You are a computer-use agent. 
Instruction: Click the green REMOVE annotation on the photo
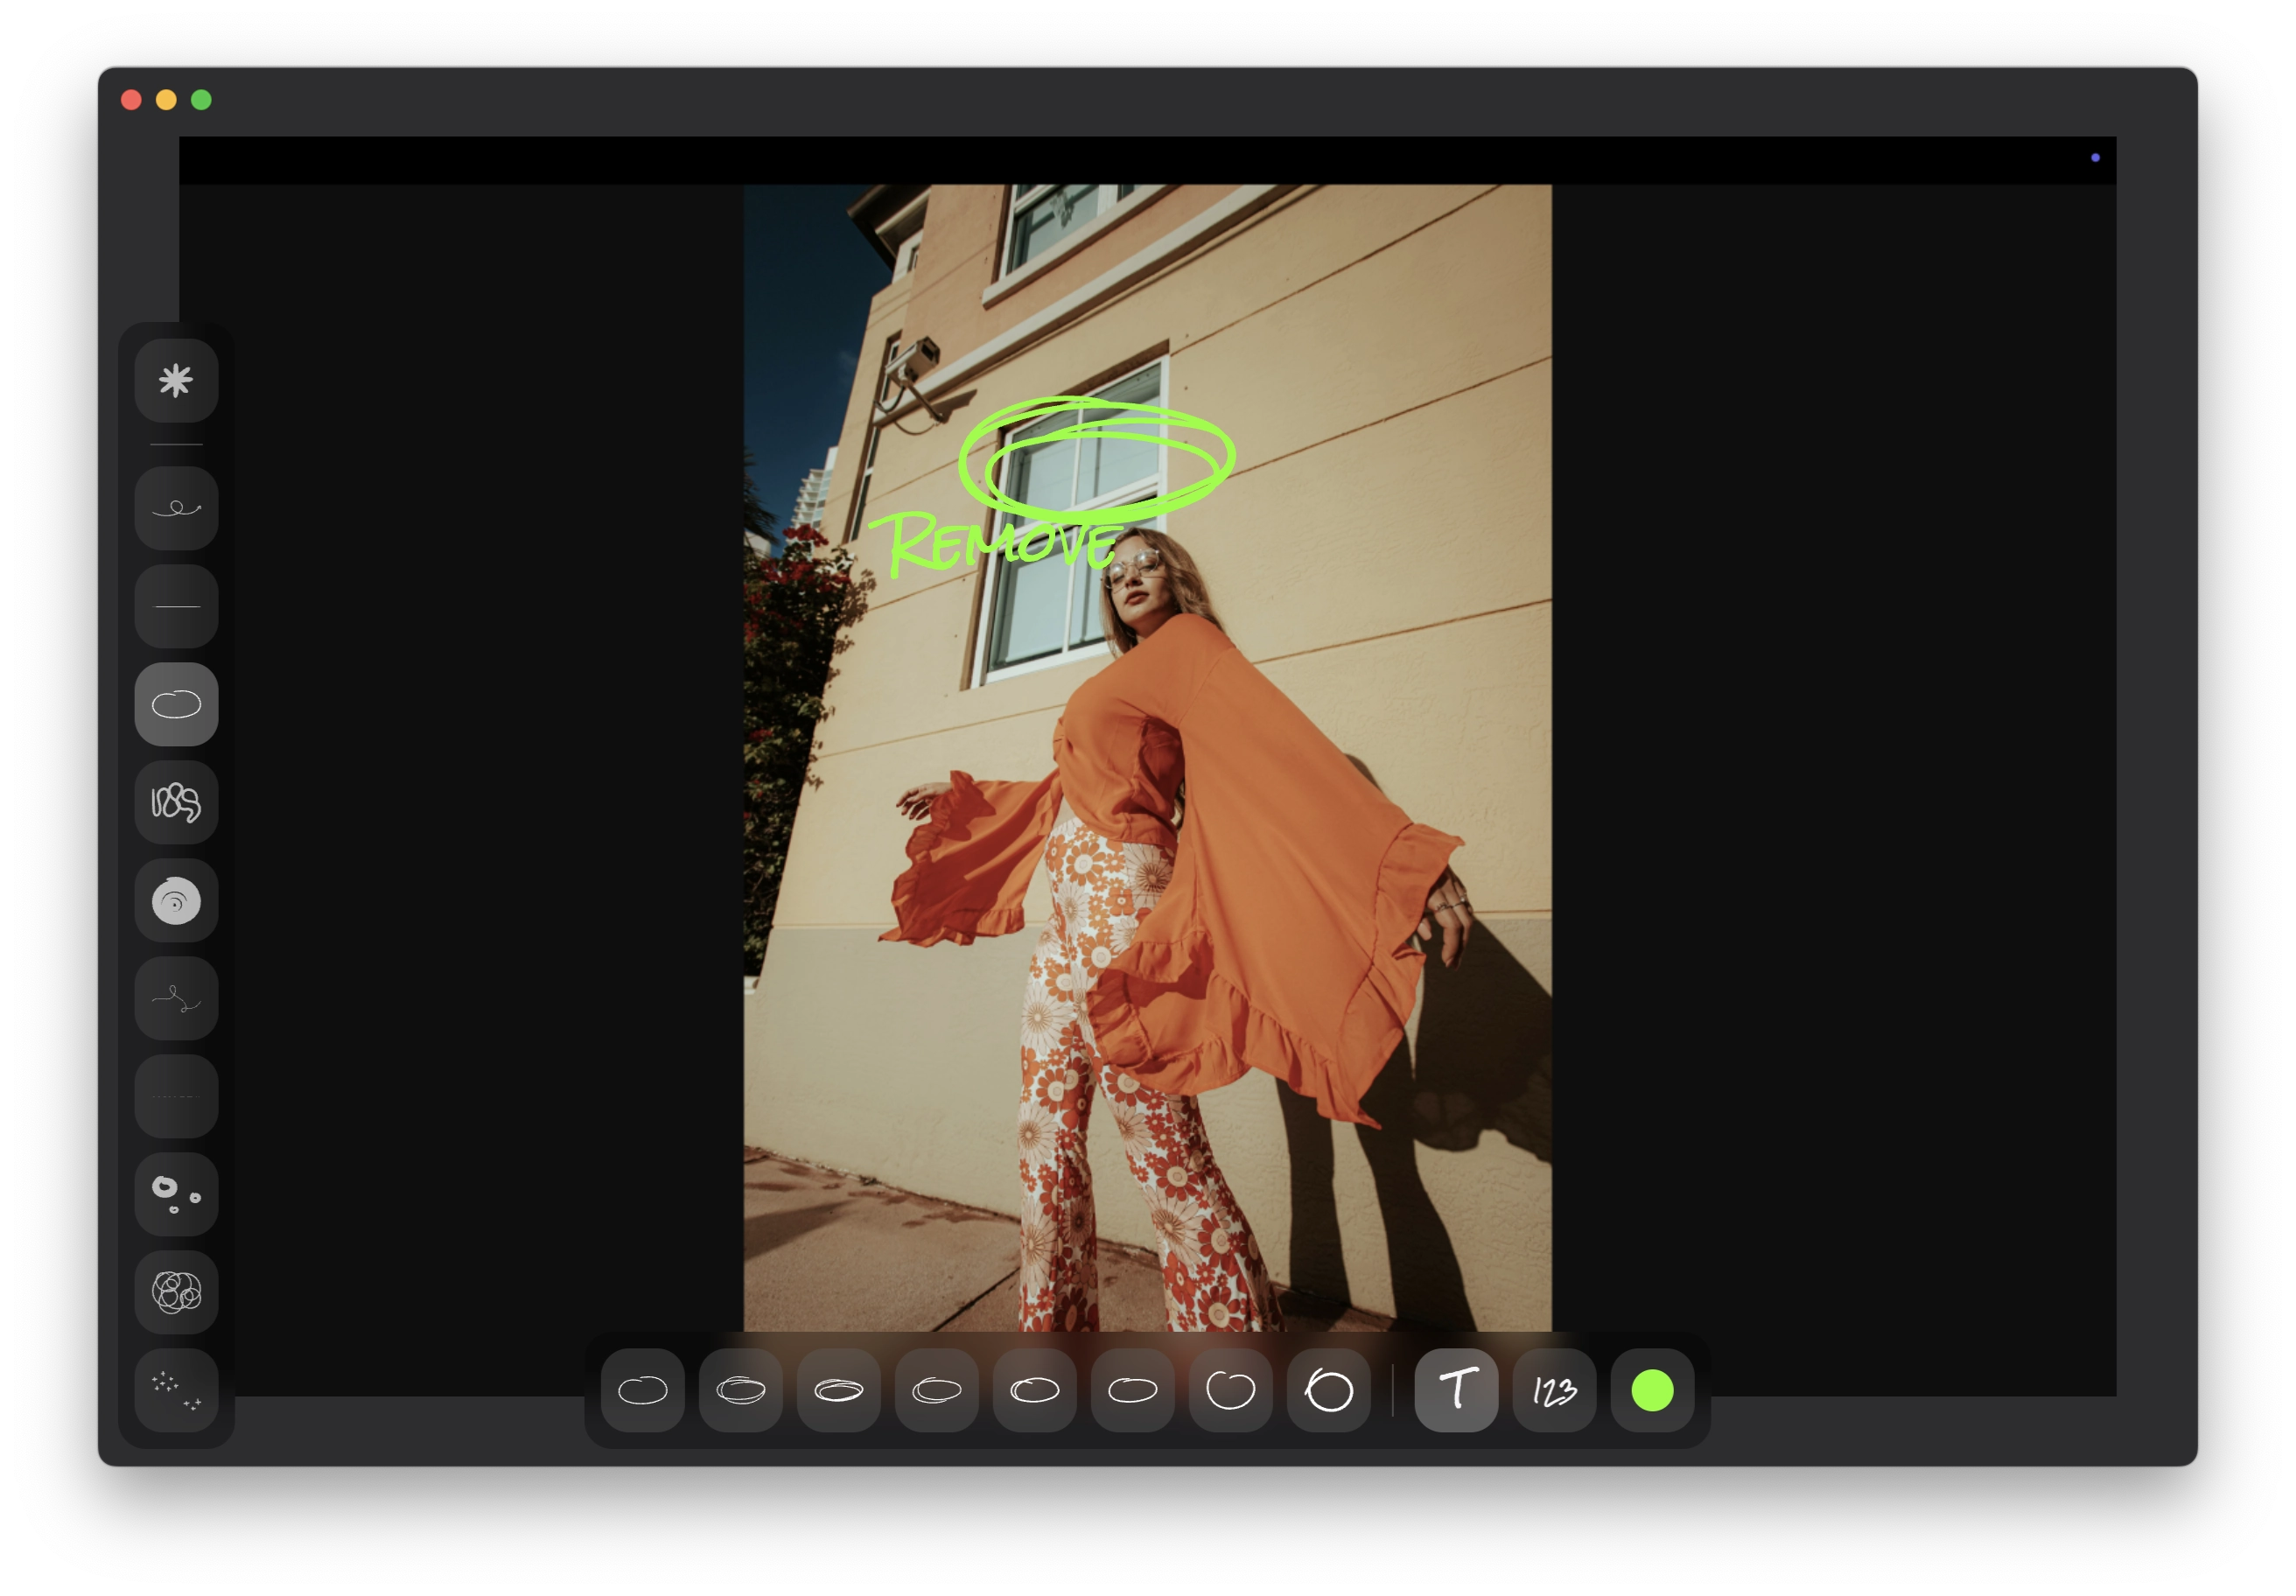[x=1000, y=544]
